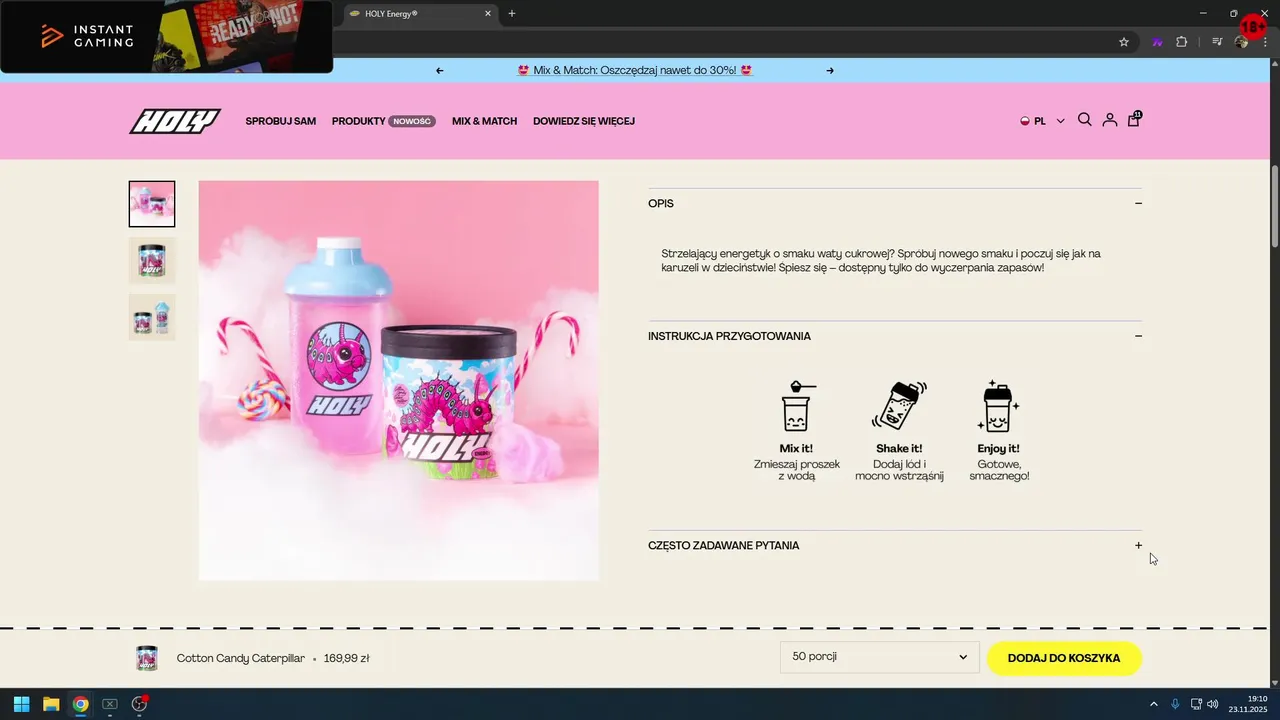Open Chrome three-dot menu

1264,42
